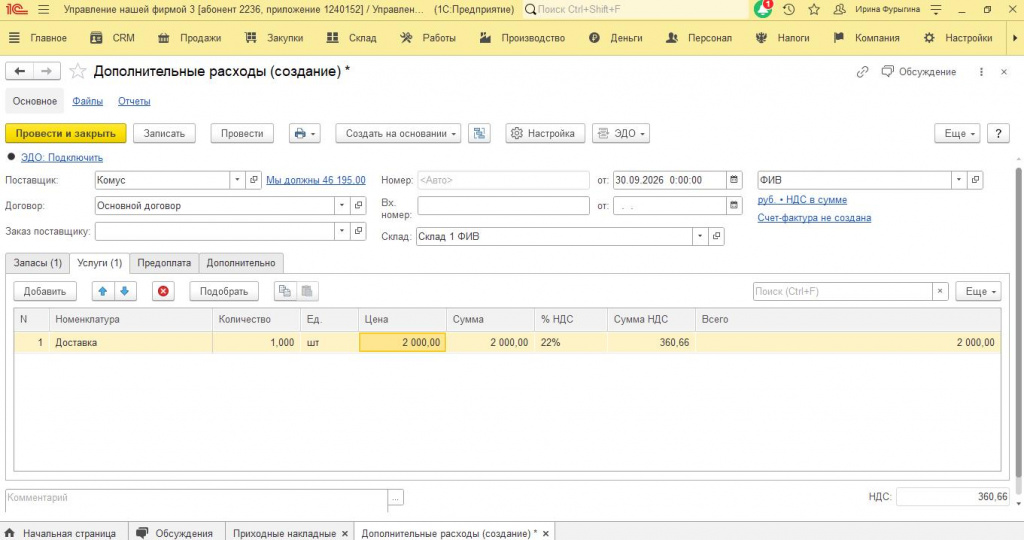
Task: Open the руб. • НДС в сумме link
Action: [x=802, y=200]
